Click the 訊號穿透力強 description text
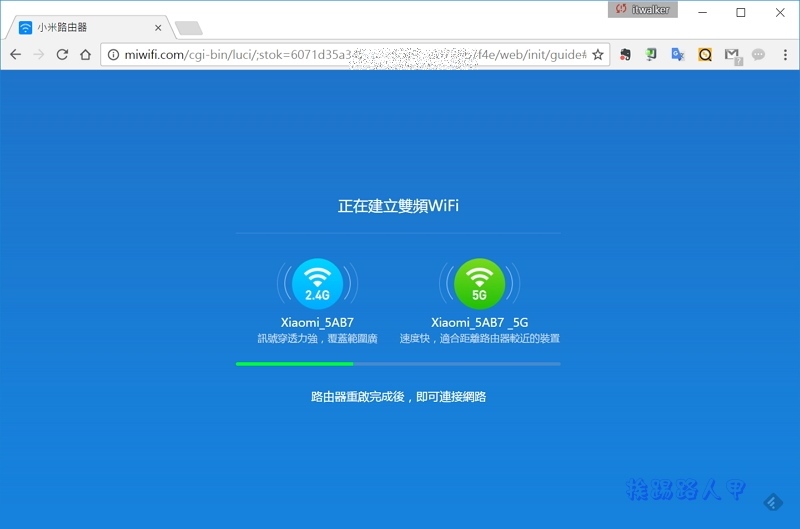 [x=317, y=339]
